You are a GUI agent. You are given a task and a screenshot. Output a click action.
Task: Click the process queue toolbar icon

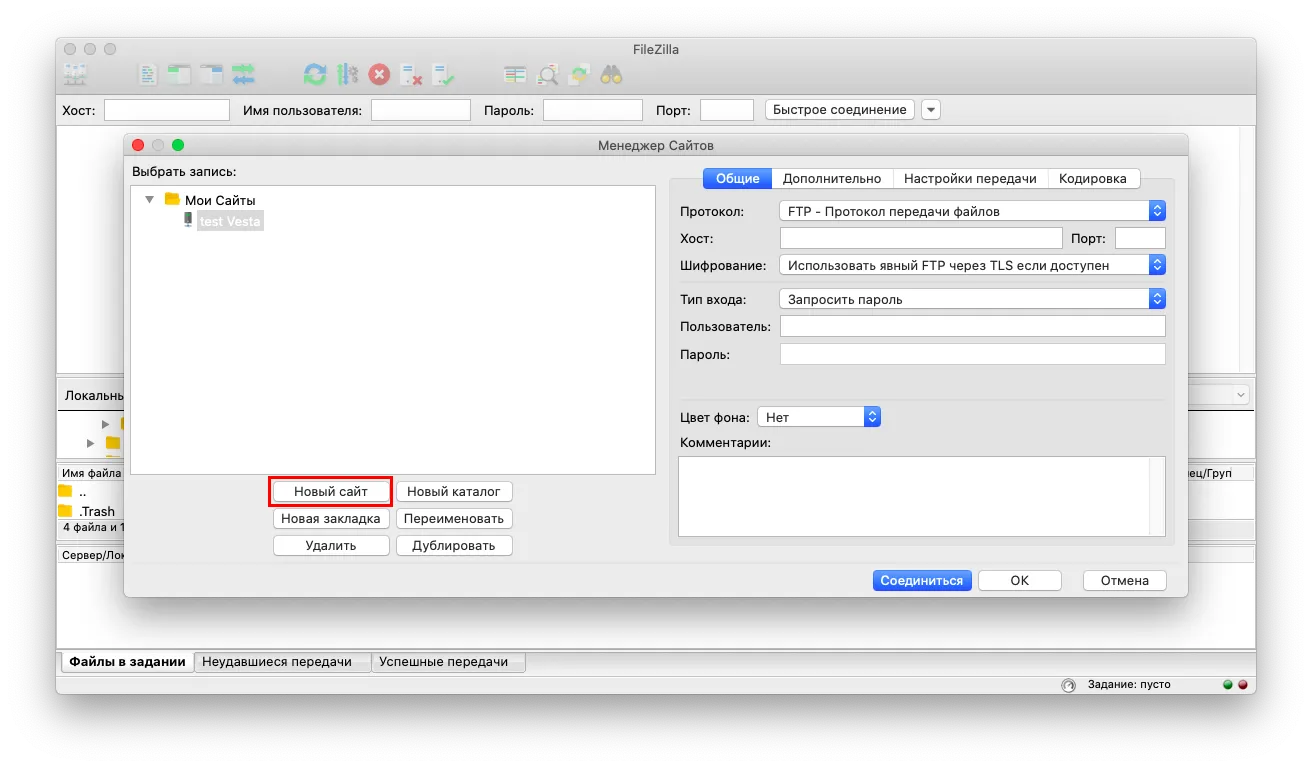tap(347, 74)
